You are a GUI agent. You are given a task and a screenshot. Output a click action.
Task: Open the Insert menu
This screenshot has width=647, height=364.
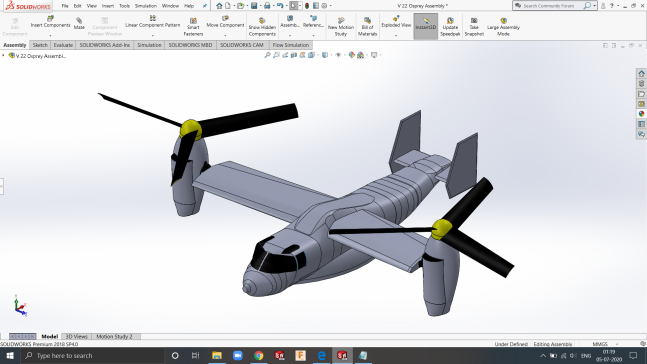click(108, 6)
